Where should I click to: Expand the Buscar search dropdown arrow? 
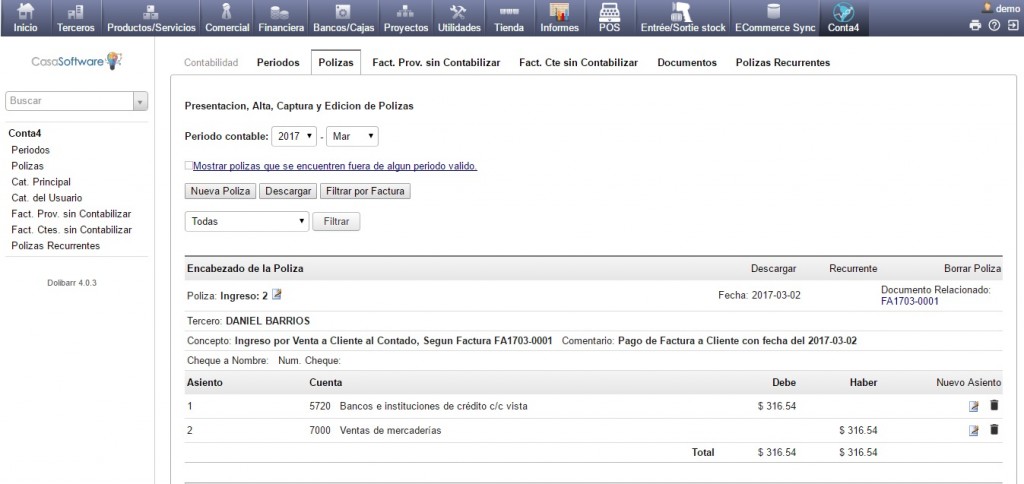(140, 101)
